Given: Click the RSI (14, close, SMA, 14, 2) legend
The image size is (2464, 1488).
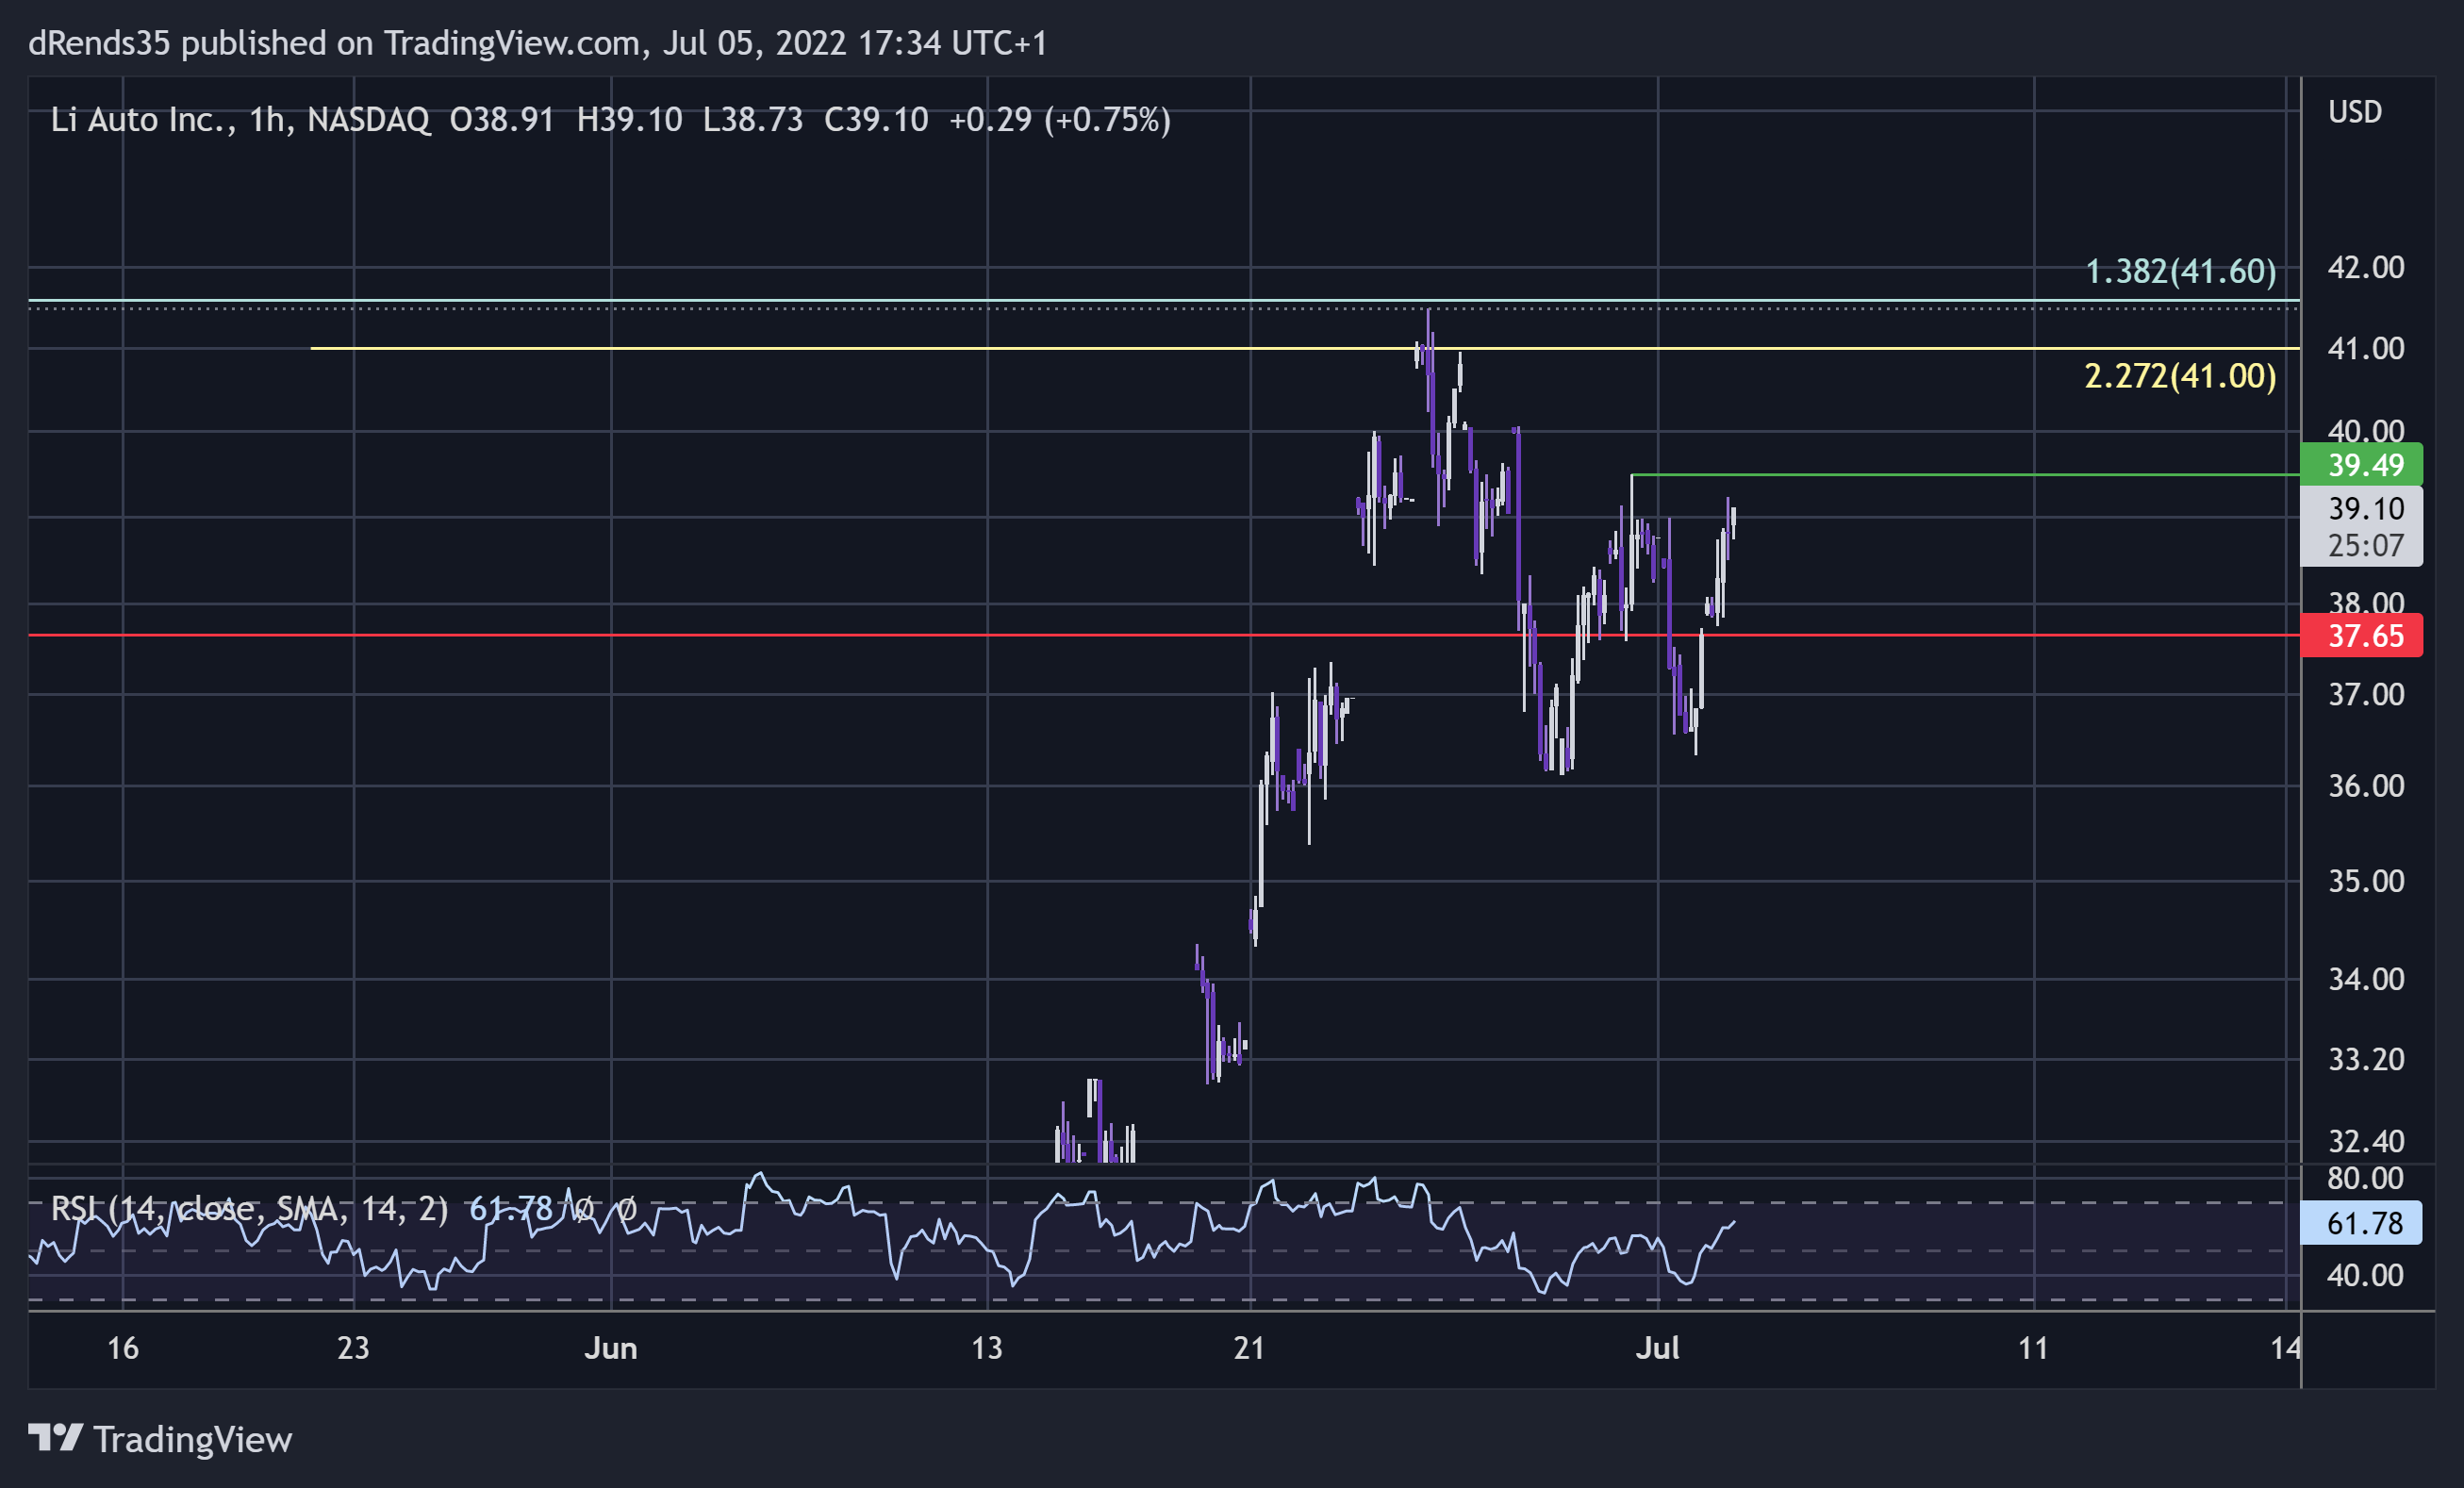Looking at the screenshot, I should pyautogui.click(x=250, y=1209).
